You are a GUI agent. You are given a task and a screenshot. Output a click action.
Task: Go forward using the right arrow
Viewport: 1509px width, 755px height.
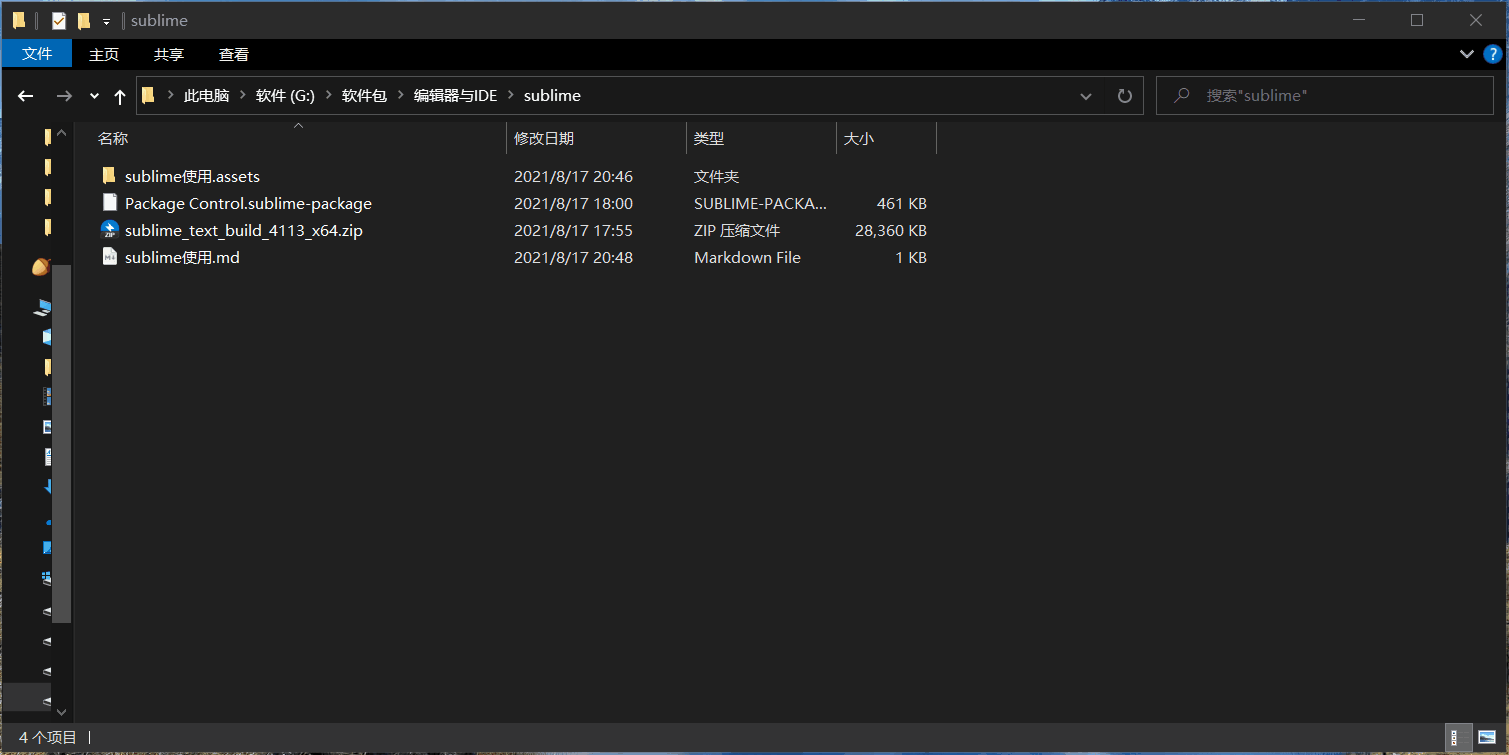[x=64, y=96]
